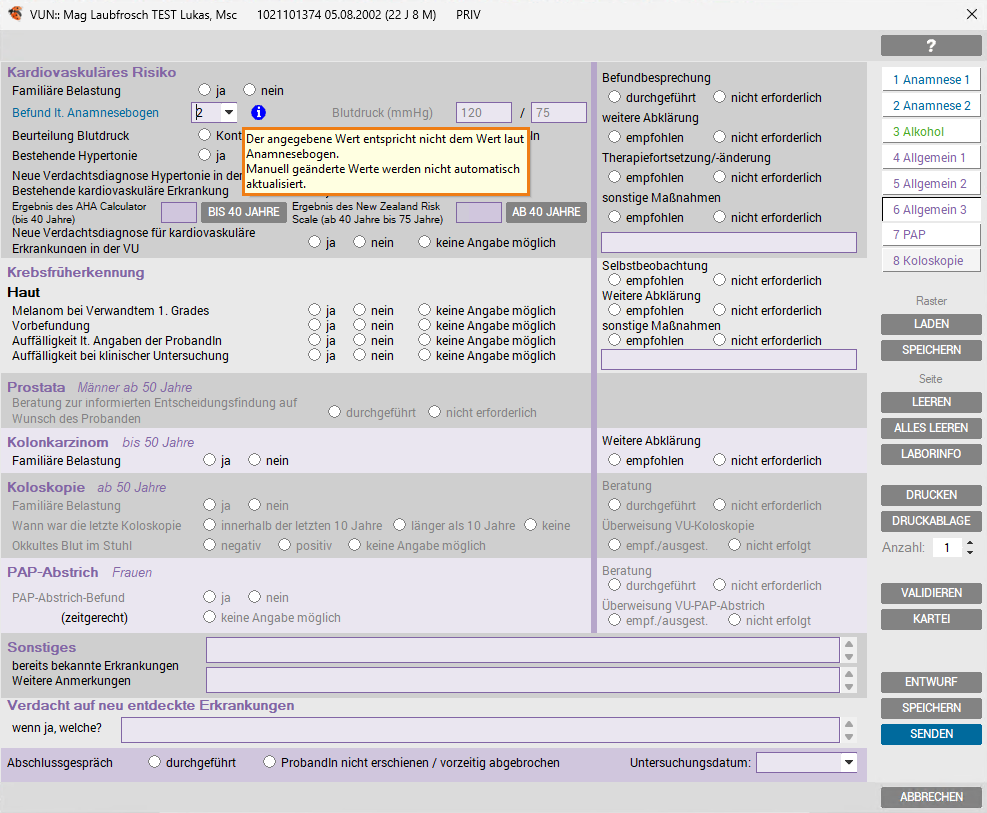Open the 3 Alkohol tab
Screen dimensions: 987x813
(931, 132)
